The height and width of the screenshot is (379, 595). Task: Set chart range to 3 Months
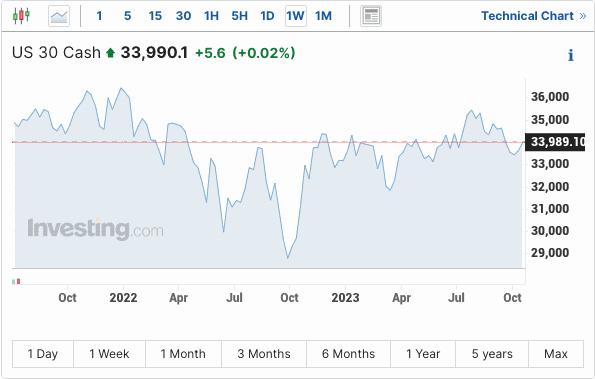pos(264,354)
